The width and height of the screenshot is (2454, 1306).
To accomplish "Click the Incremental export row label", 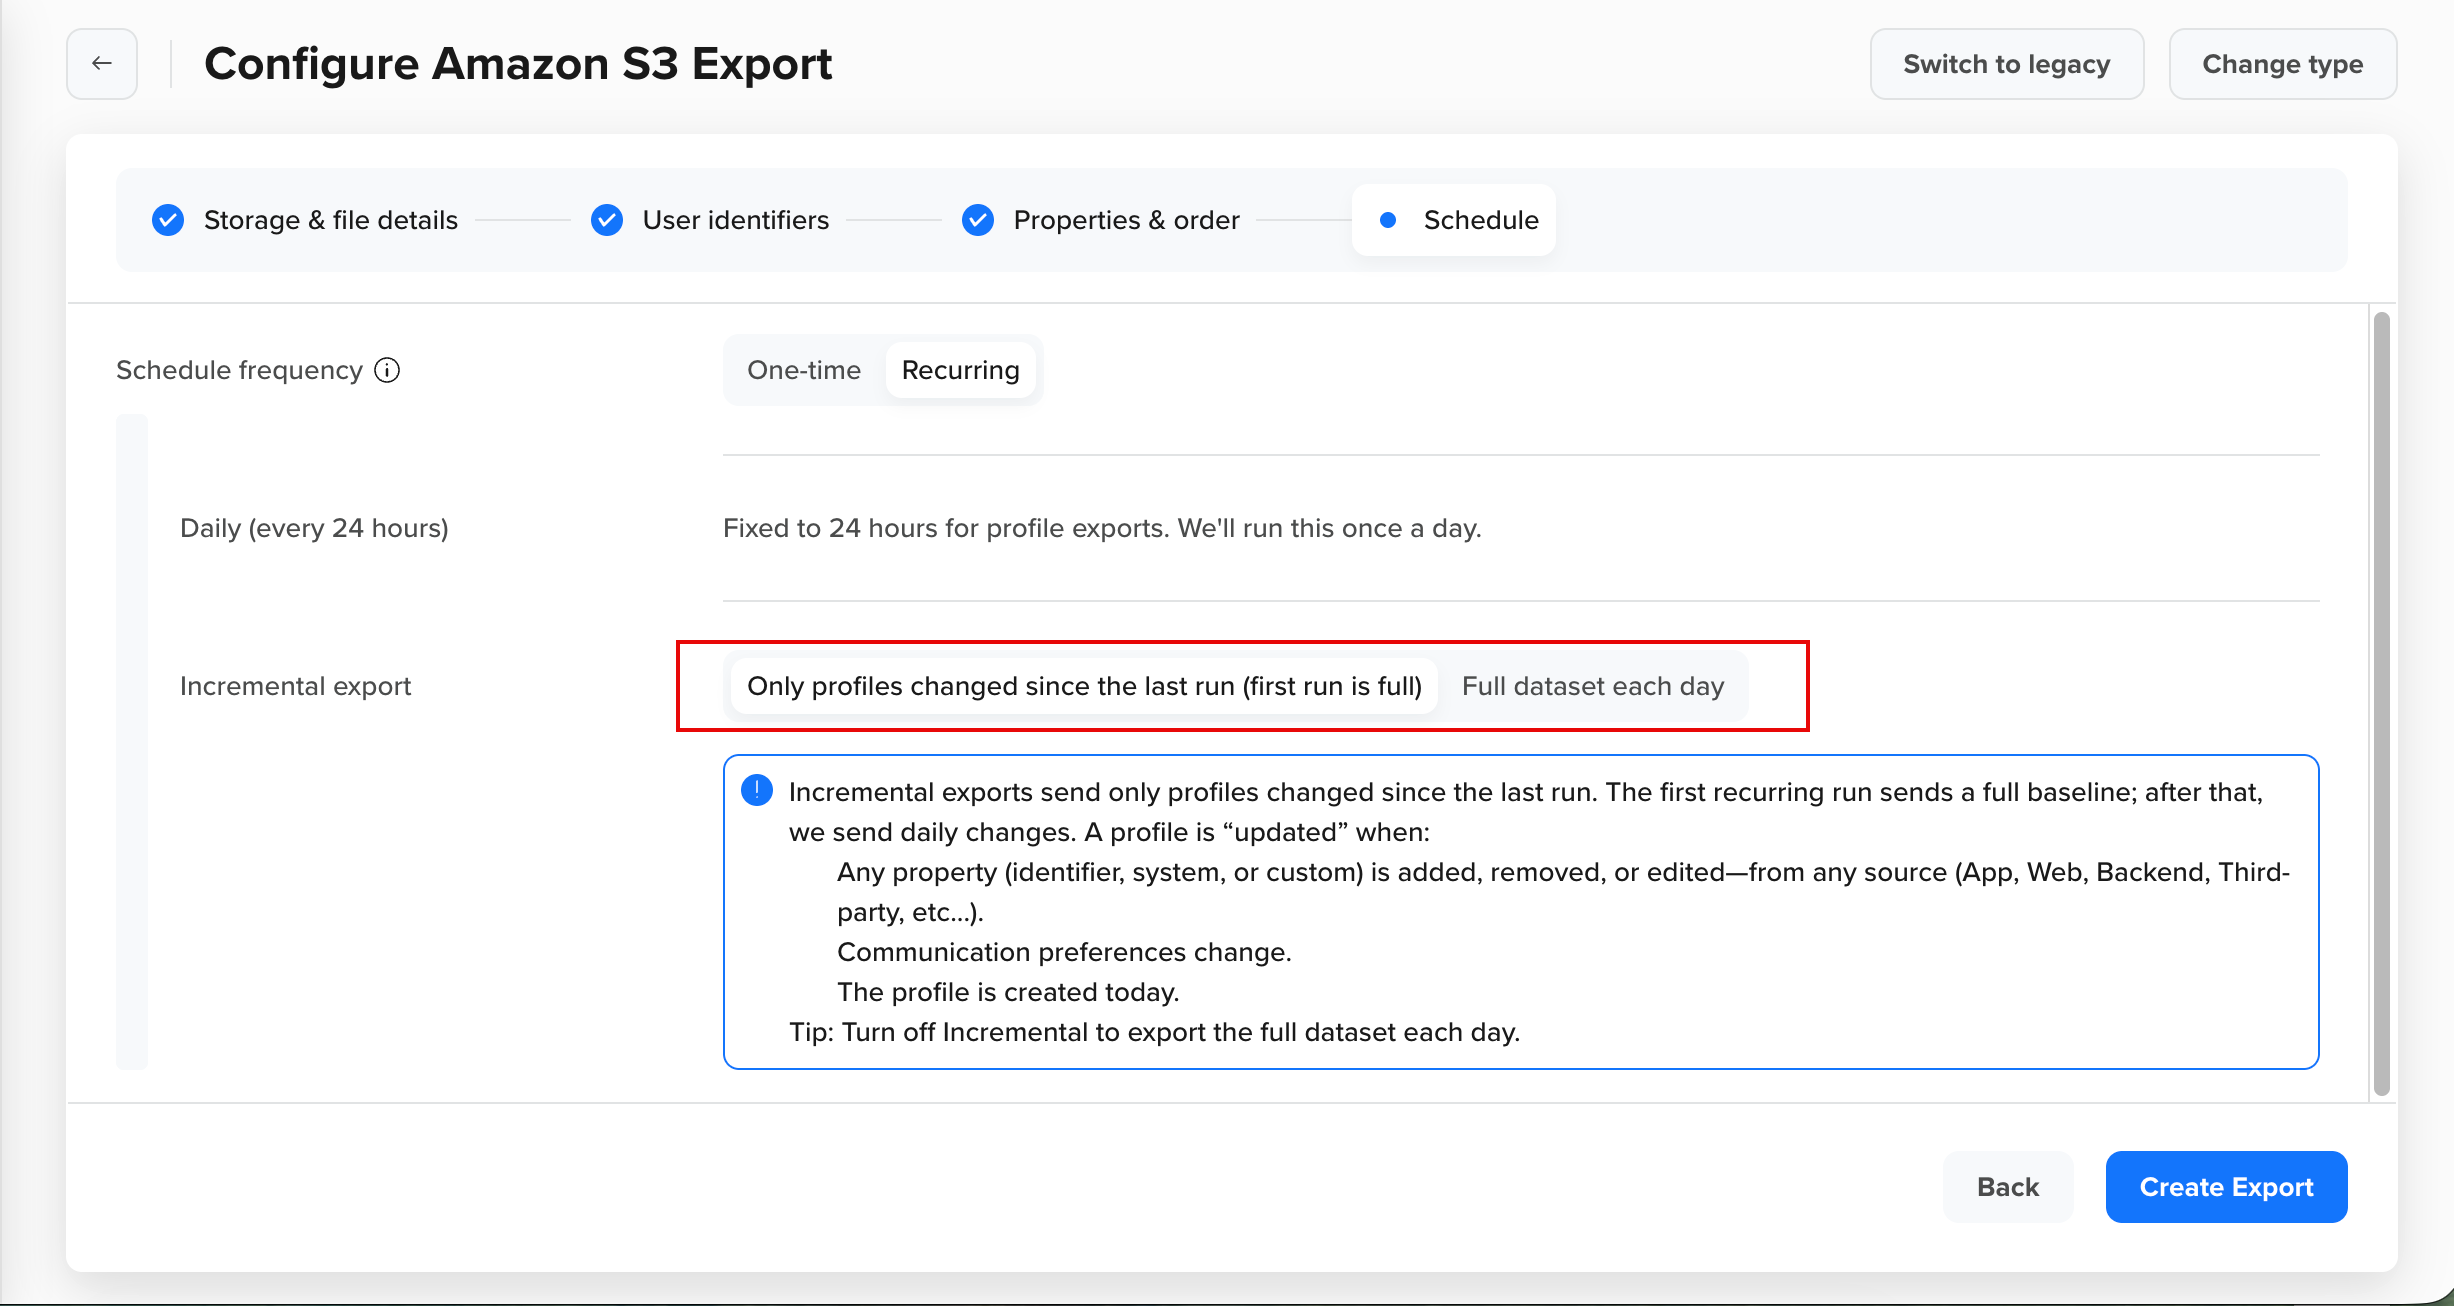I will [x=295, y=686].
